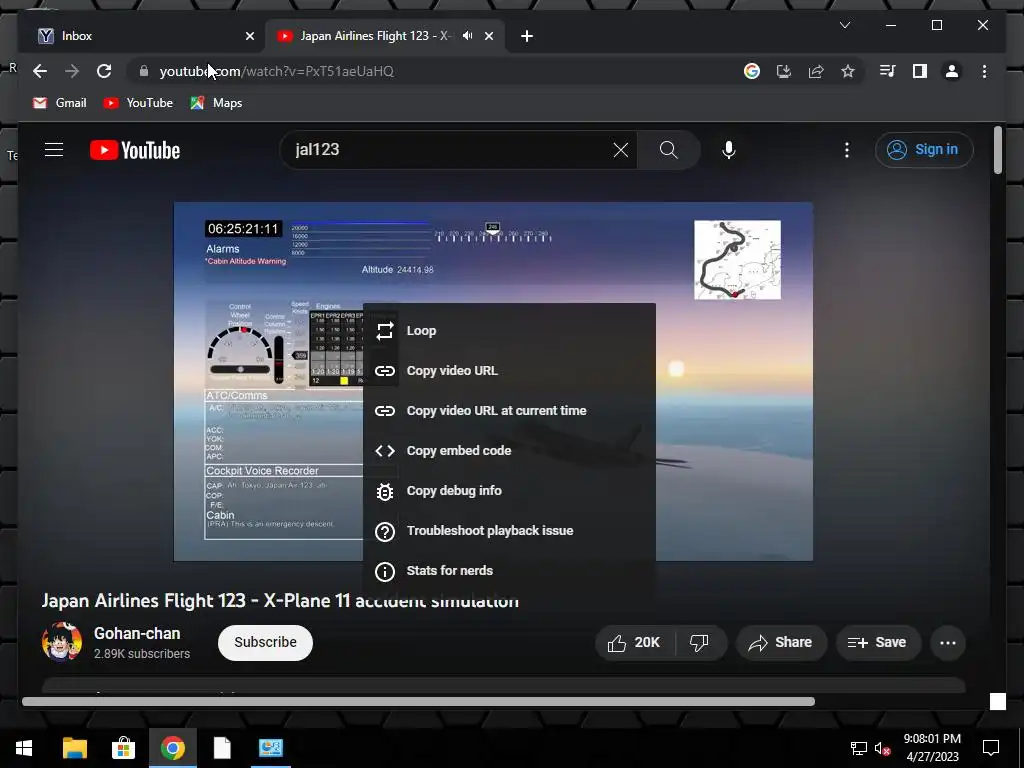The image size is (1024, 768).
Task: Go forward in browser history
Action: pyautogui.click(x=72, y=71)
